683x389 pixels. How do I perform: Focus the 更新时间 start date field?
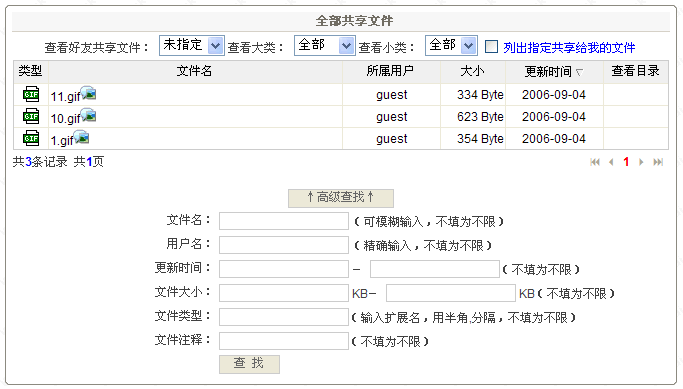pyautogui.click(x=284, y=269)
